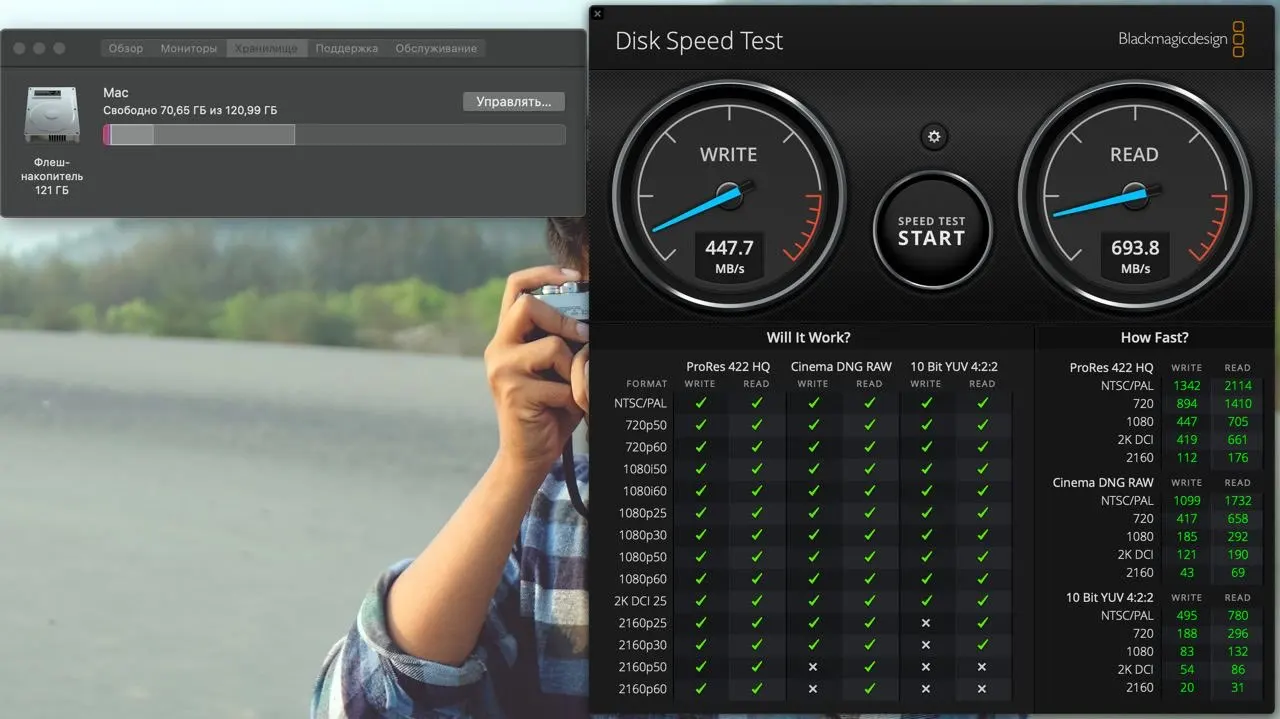This screenshot has width=1280, height=719.
Task: Open the Обзор tab
Action: [126, 48]
